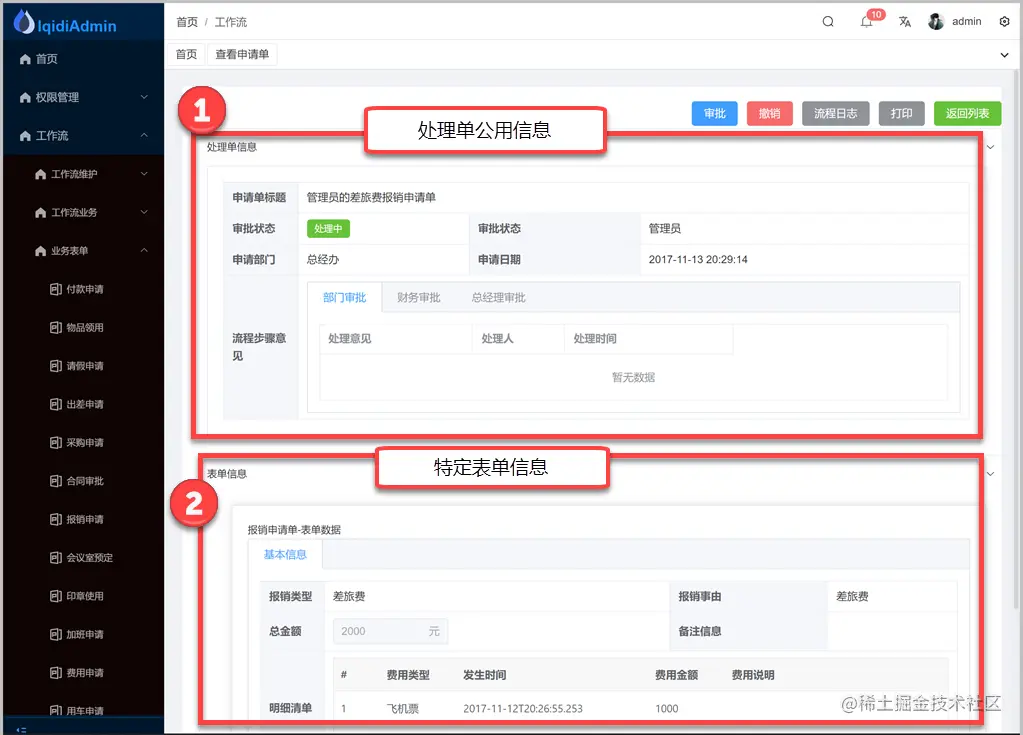
Task: Open 出差申请 in the sidebar
Action: click(x=85, y=404)
